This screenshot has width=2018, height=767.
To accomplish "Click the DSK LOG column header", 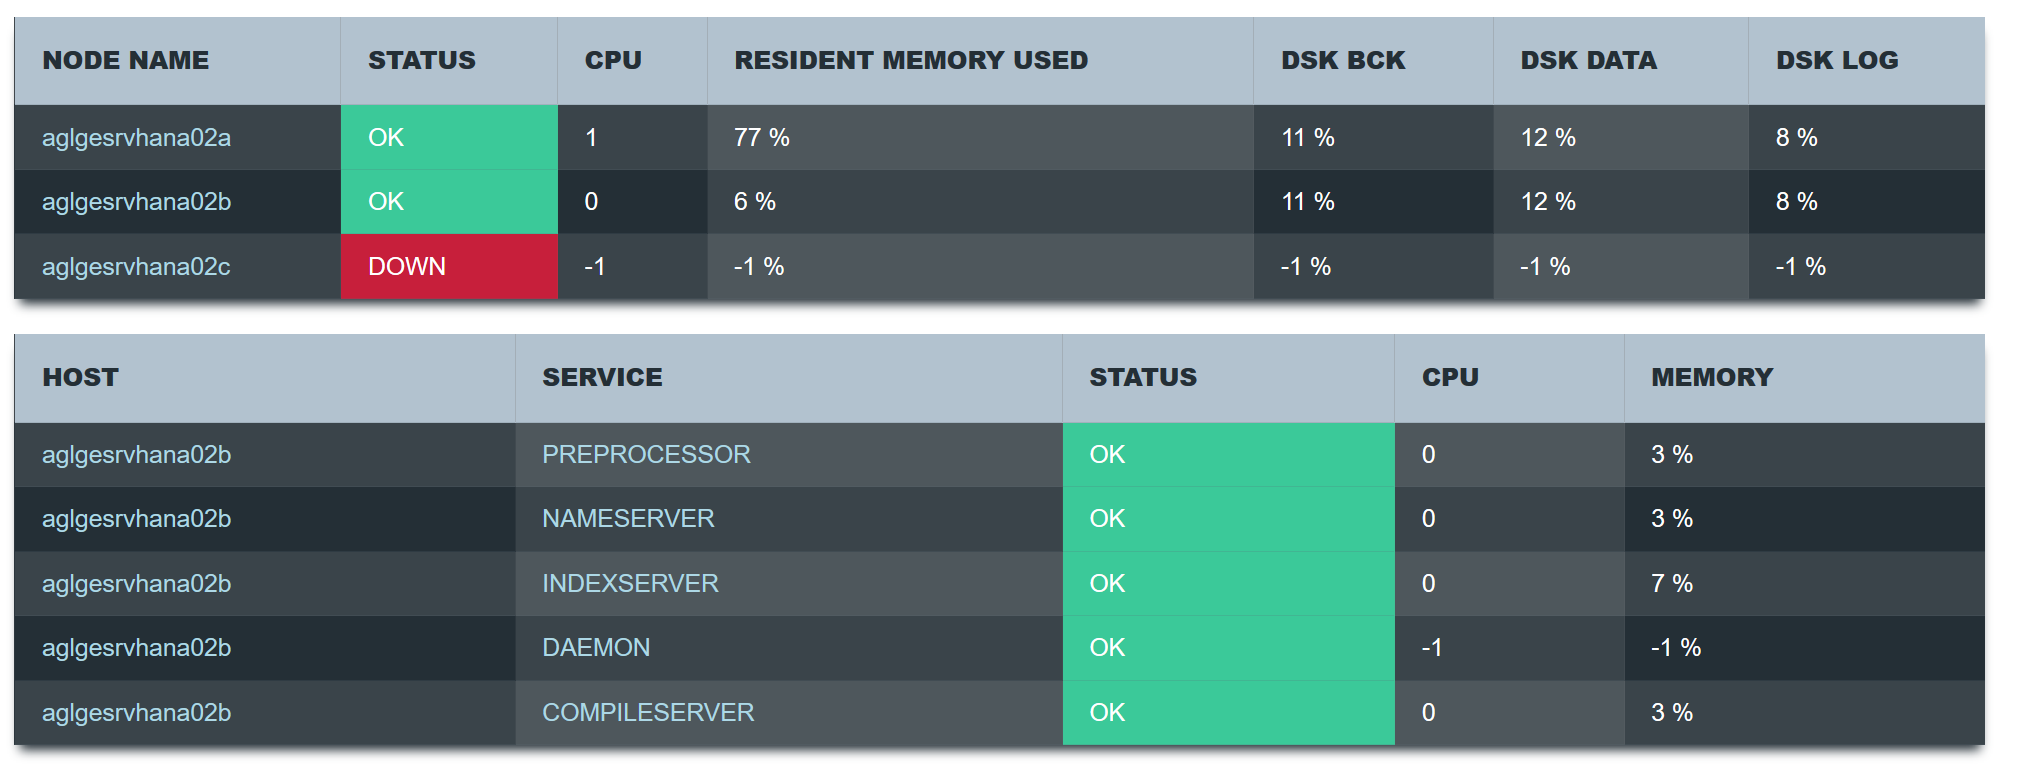I will [x=1836, y=61].
